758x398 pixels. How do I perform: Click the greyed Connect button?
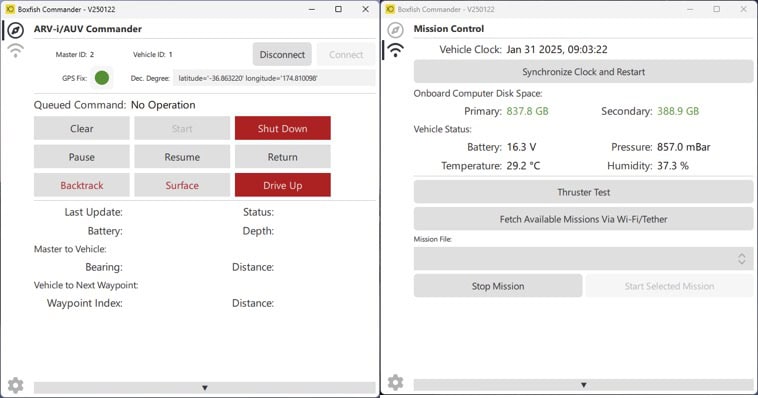coord(346,55)
